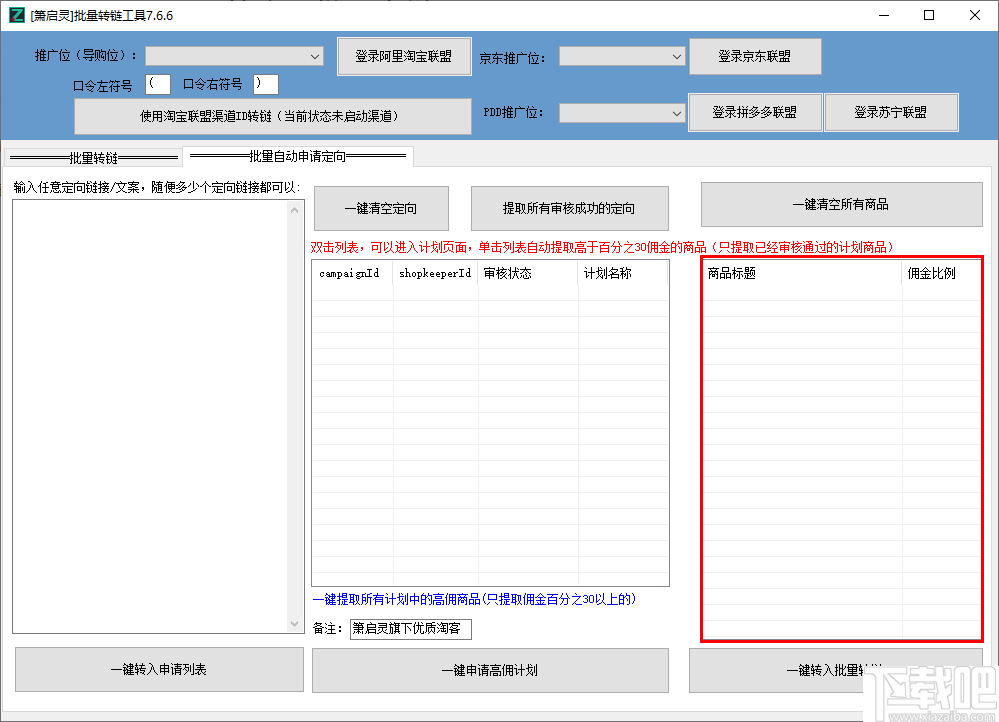Click 登录京东联盟 button
The width and height of the screenshot is (999, 722).
[755, 56]
